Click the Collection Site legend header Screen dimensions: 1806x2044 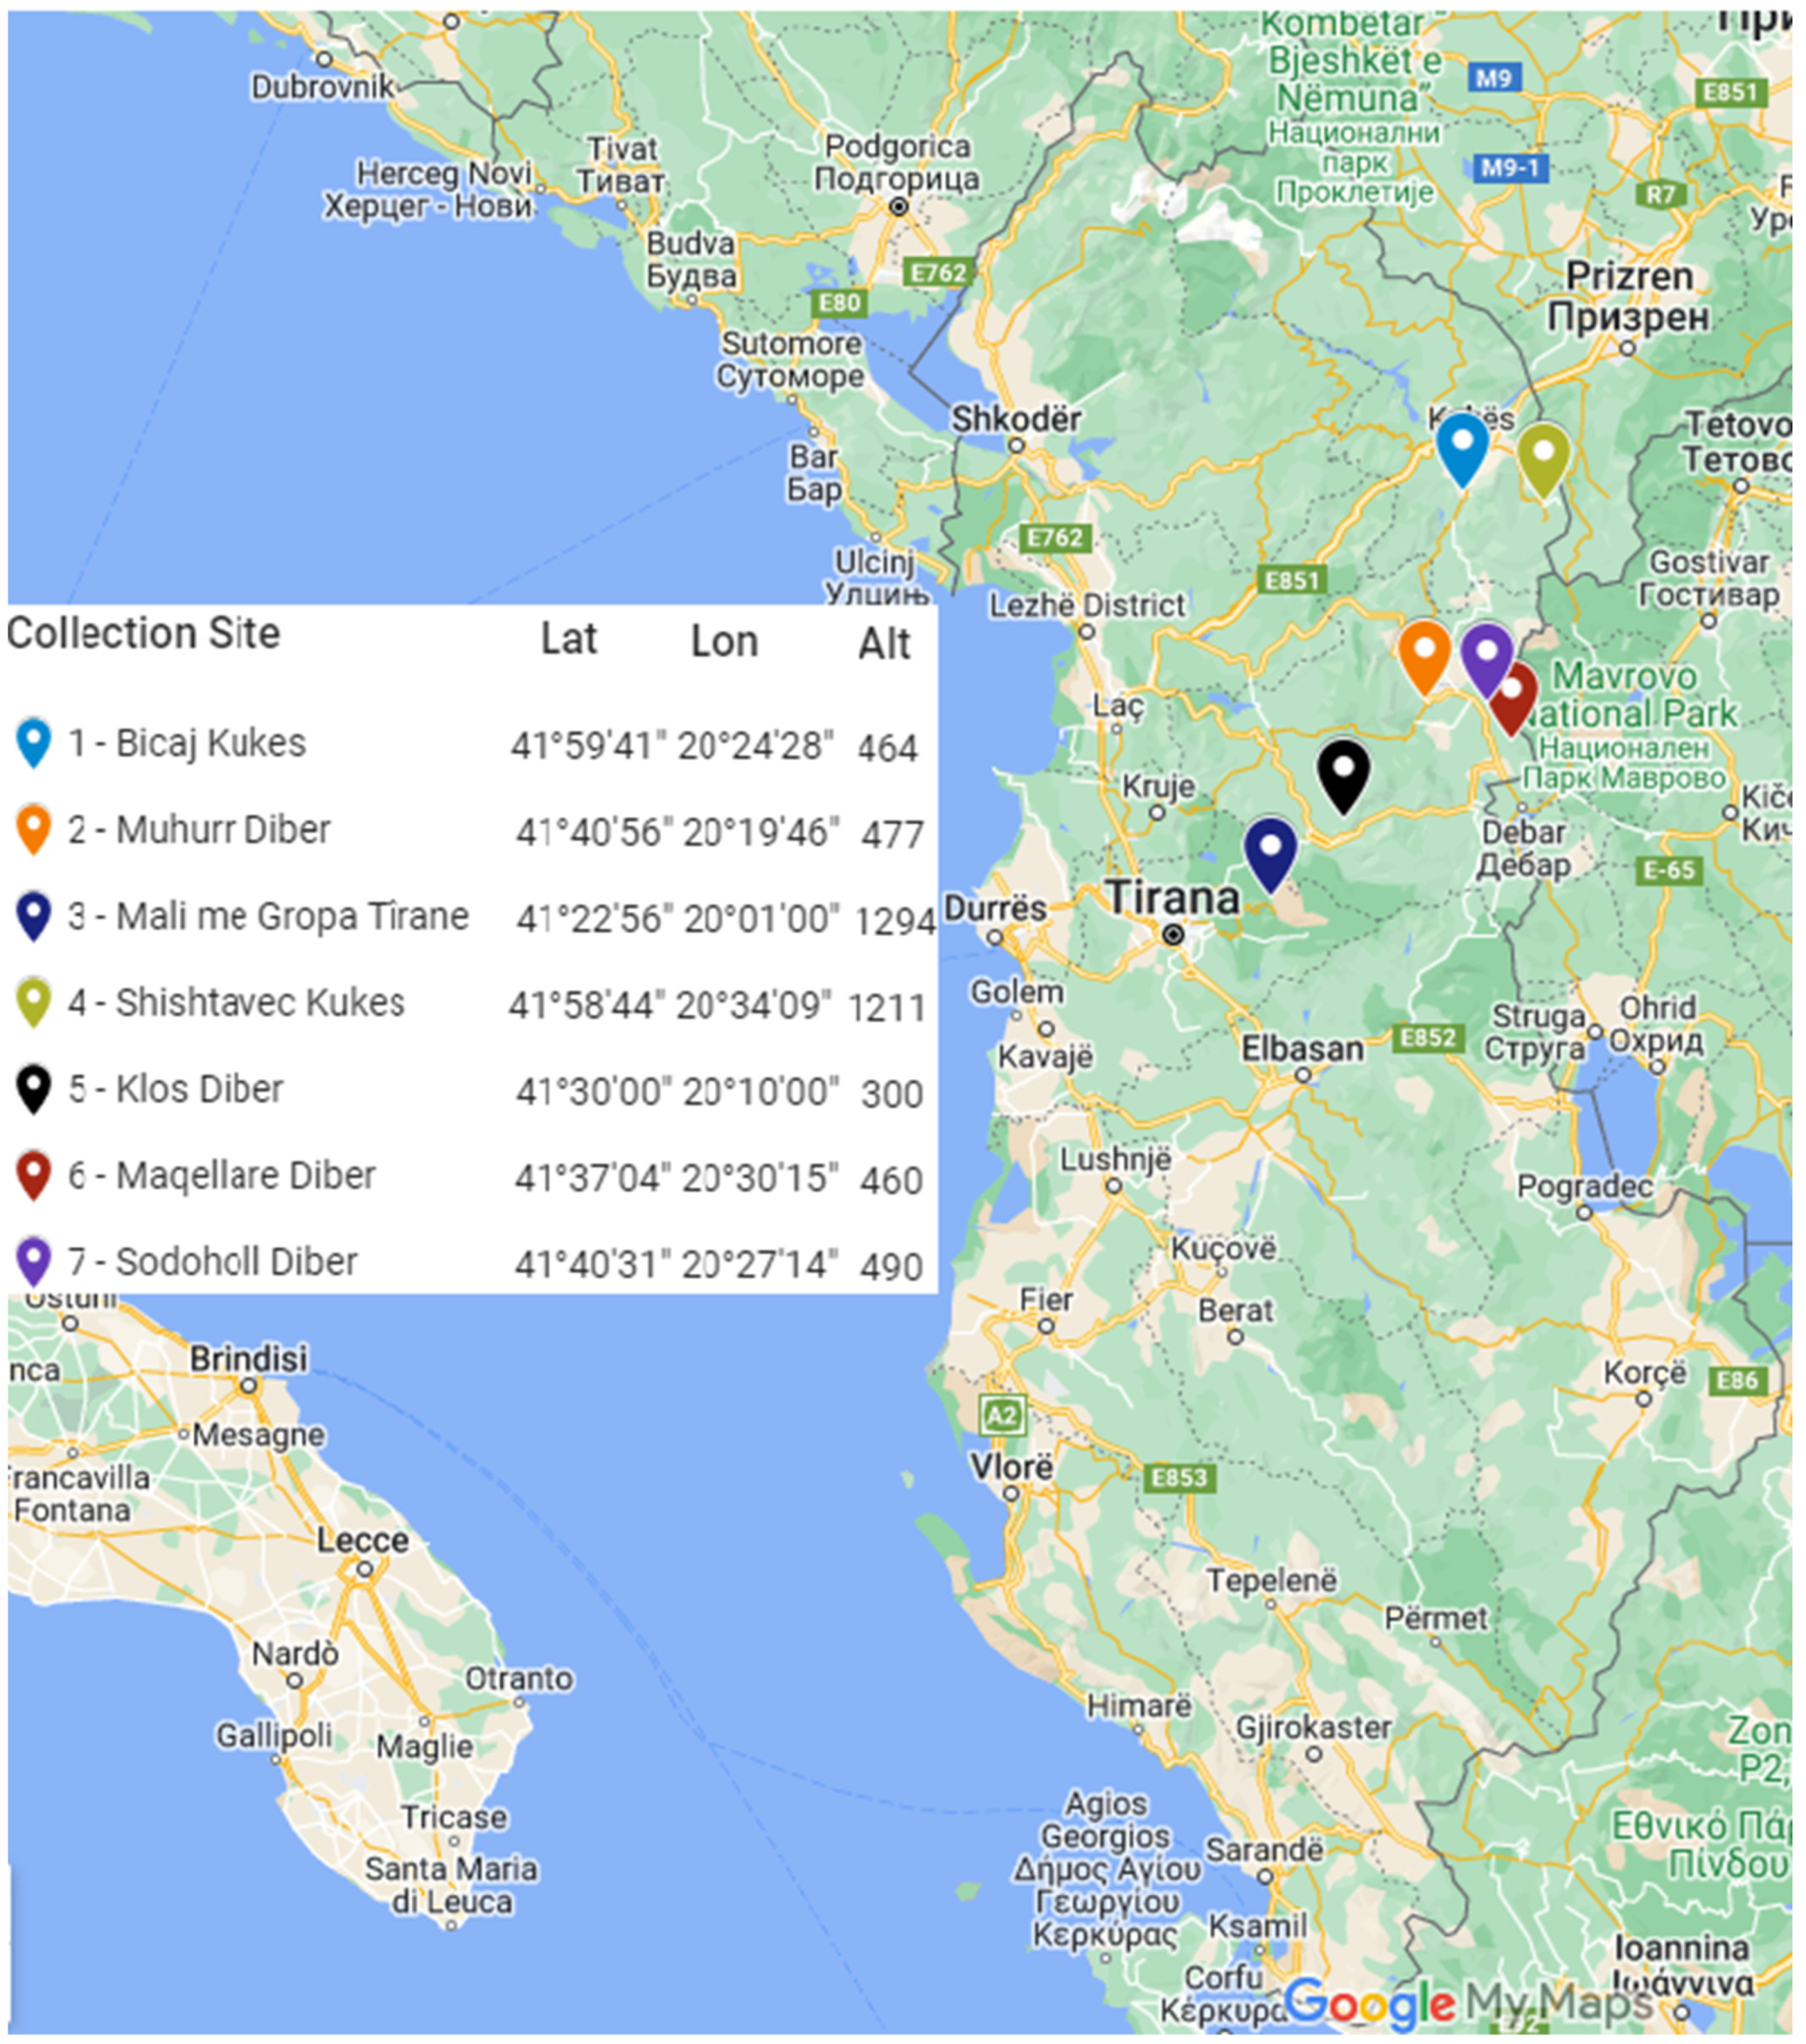pos(143,633)
